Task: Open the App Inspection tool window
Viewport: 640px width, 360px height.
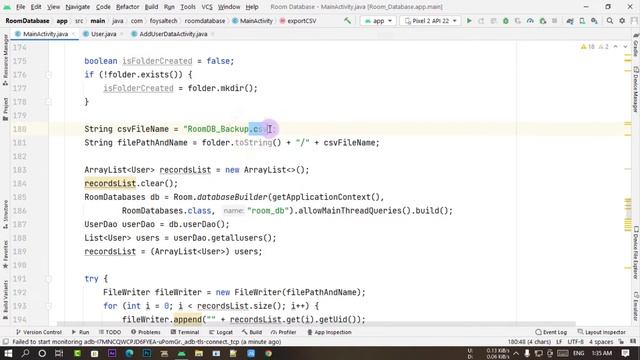Action: tap(329, 332)
